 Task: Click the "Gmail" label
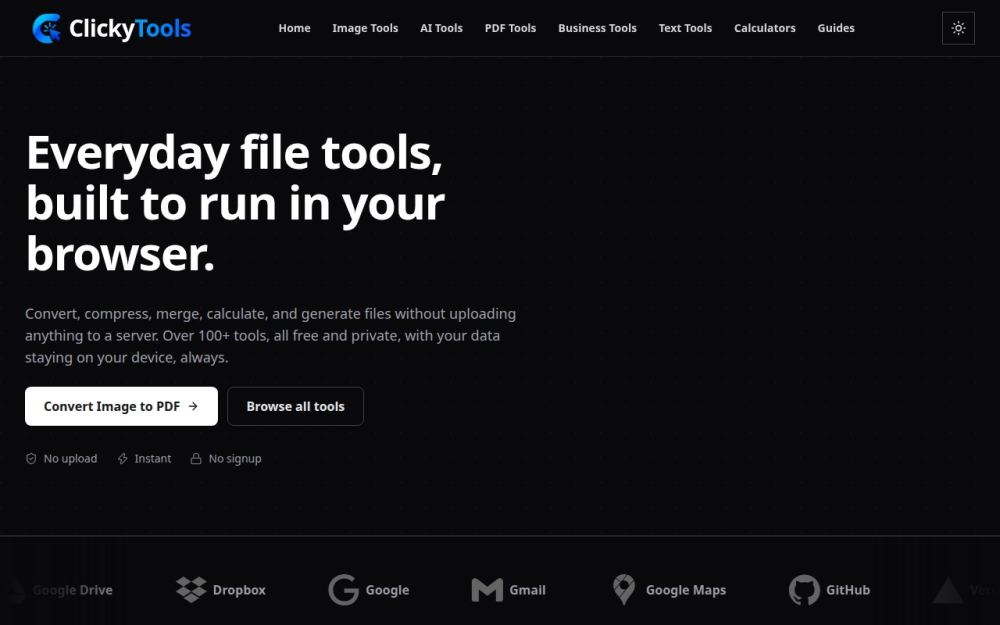(x=527, y=590)
